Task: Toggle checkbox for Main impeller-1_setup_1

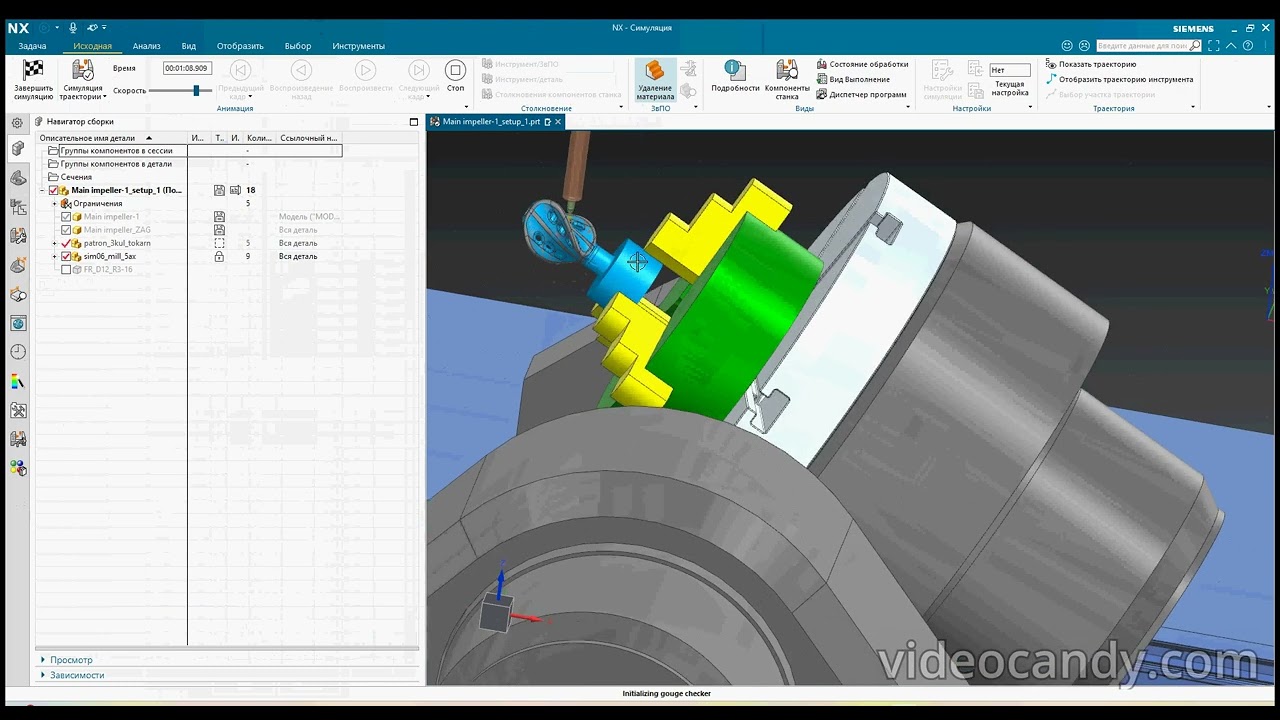Action: pyautogui.click(x=54, y=190)
